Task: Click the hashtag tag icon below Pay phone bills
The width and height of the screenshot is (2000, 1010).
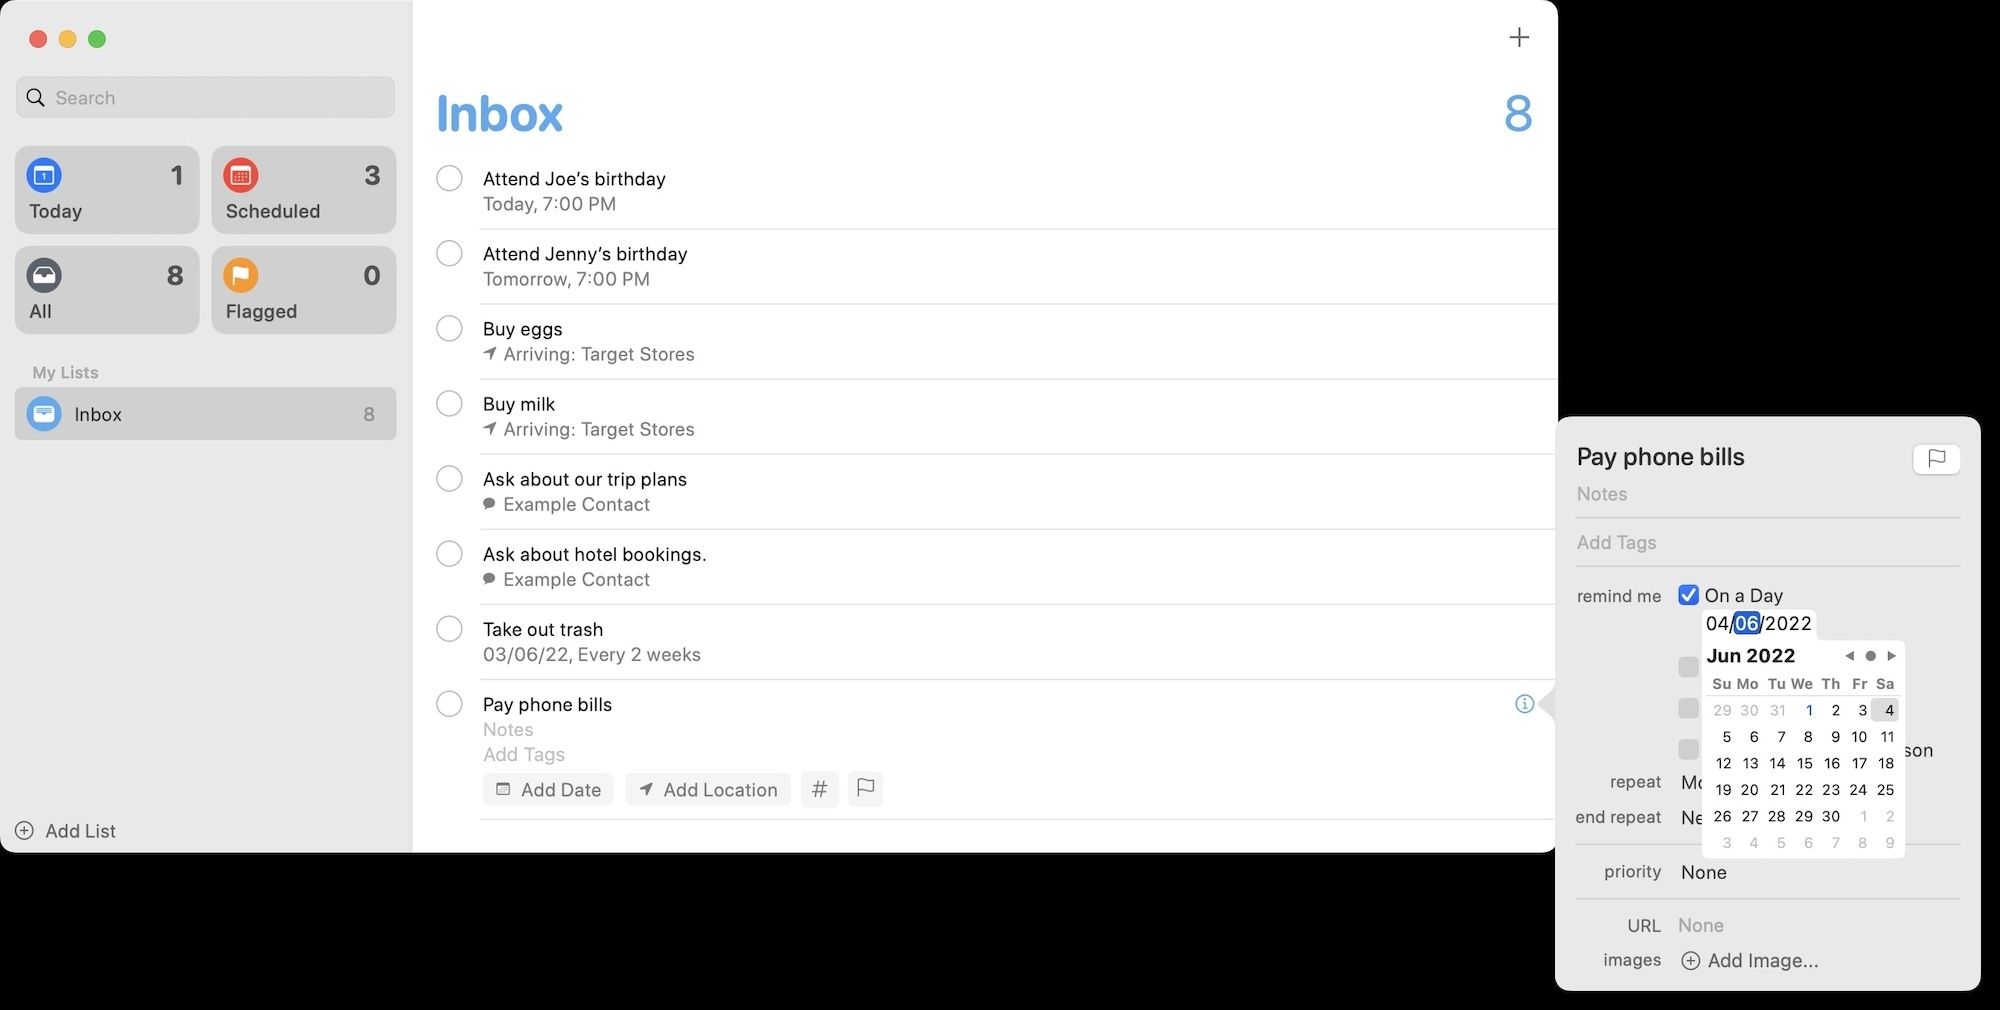Action: (x=820, y=789)
